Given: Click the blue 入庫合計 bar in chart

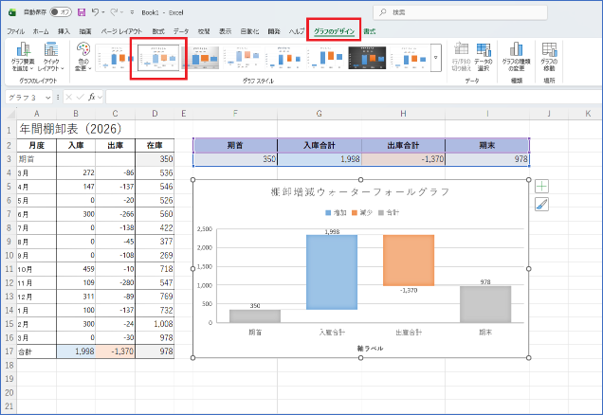Looking at the screenshot, I should pyautogui.click(x=332, y=272).
